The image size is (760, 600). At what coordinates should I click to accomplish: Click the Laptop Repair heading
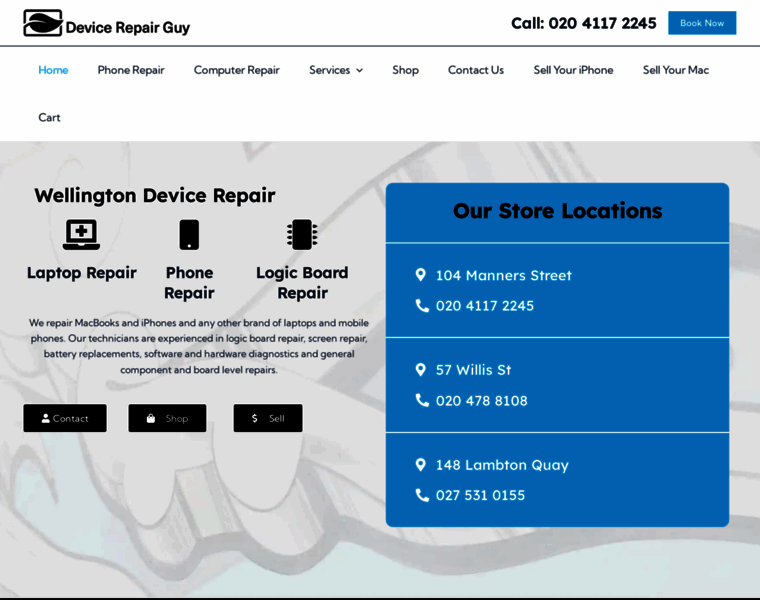click(x=81, y=273)
